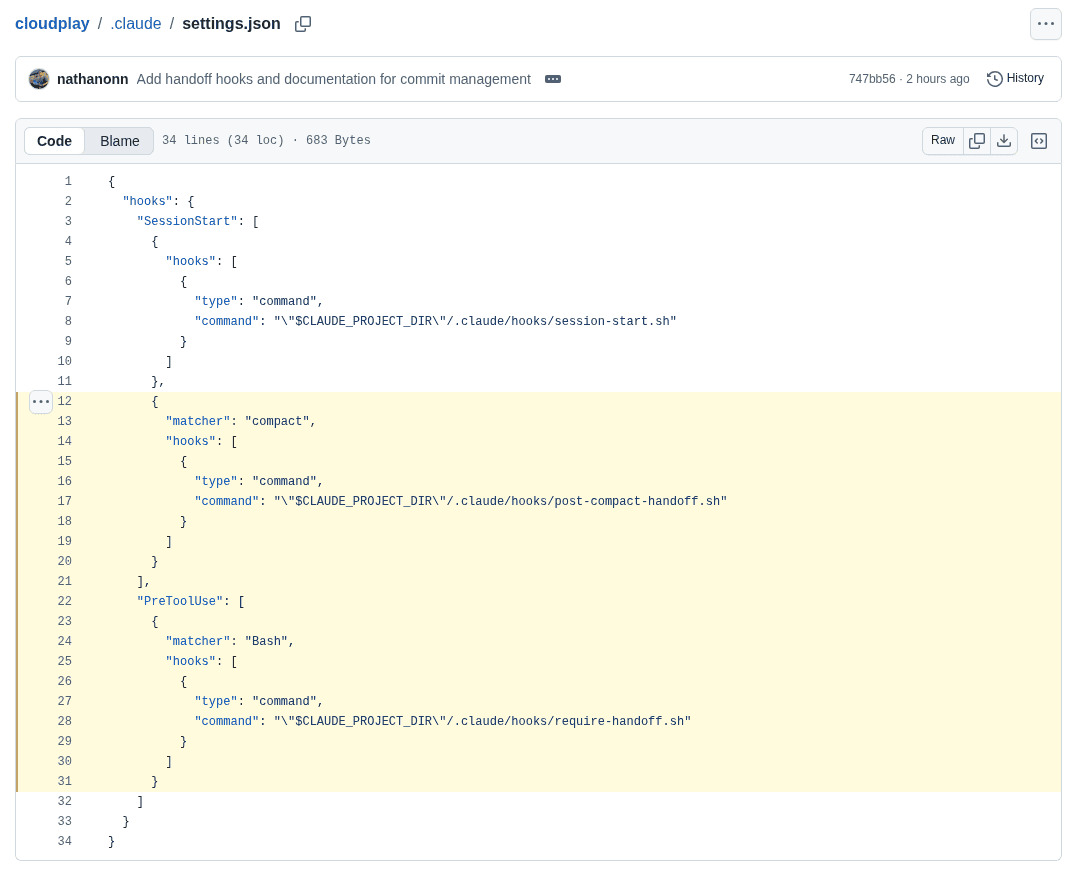The height and width of the screenshot is (872, 1078).
Task: Switch to the Blame tab
Action: tap(120, 141)
